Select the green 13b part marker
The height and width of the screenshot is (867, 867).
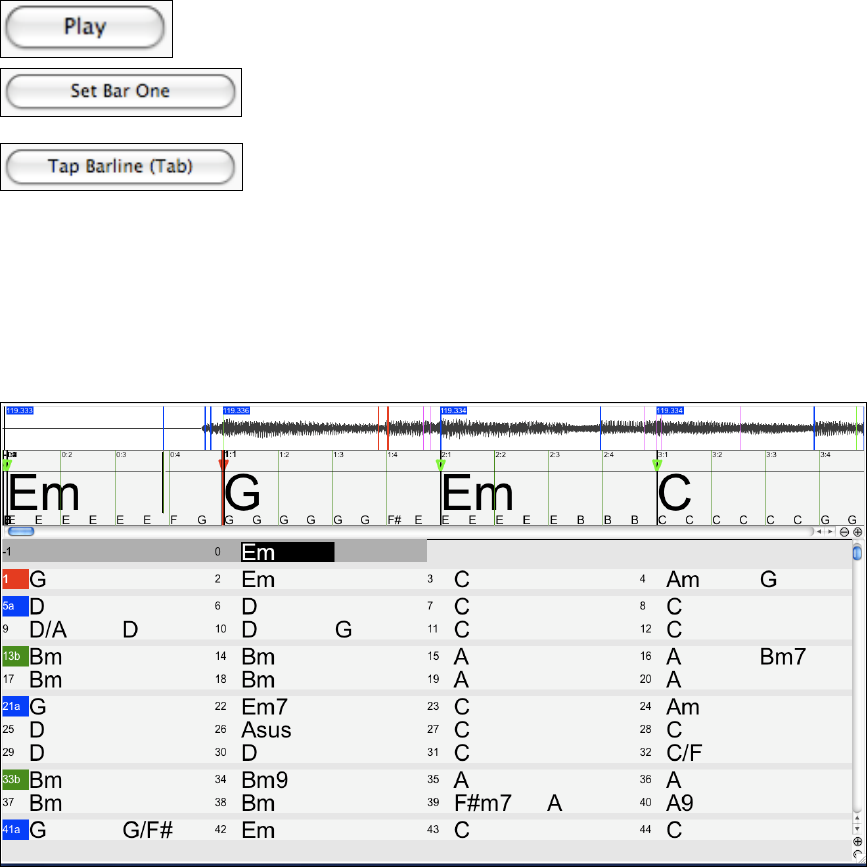click(x=15, y=657)
